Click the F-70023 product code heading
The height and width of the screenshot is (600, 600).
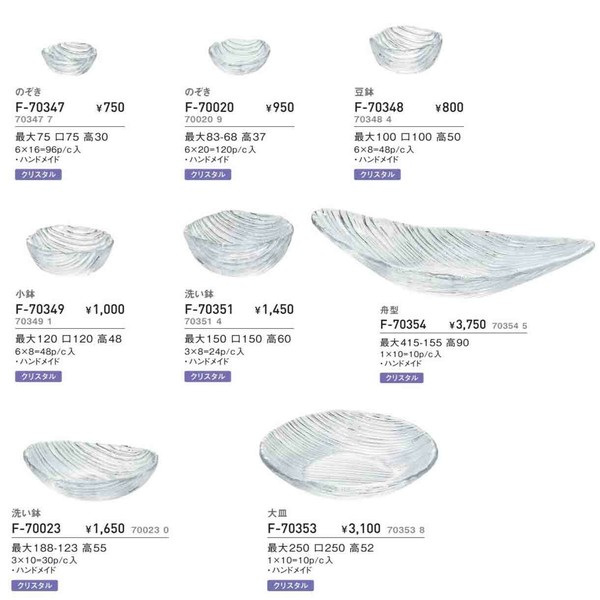click(x=36, y=529)
